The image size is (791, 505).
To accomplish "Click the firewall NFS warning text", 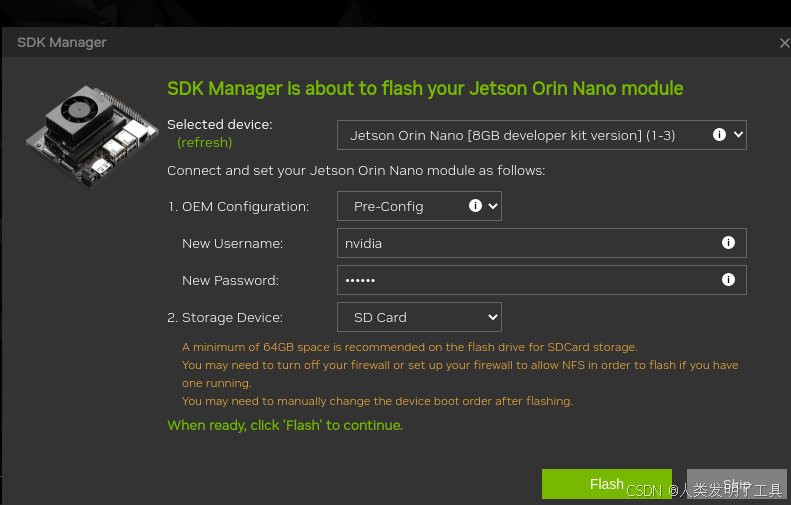I will tap(460, 374).
